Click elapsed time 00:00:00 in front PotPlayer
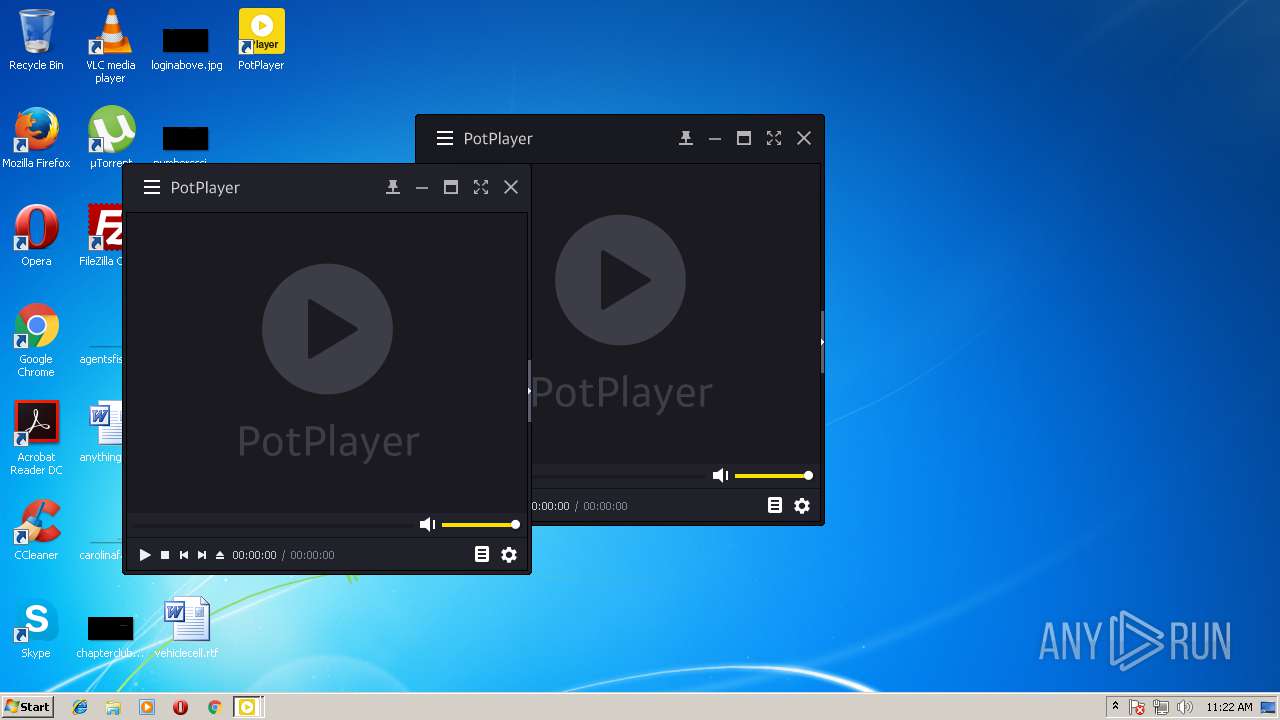 pyautogui.click(x=254, y=555)
